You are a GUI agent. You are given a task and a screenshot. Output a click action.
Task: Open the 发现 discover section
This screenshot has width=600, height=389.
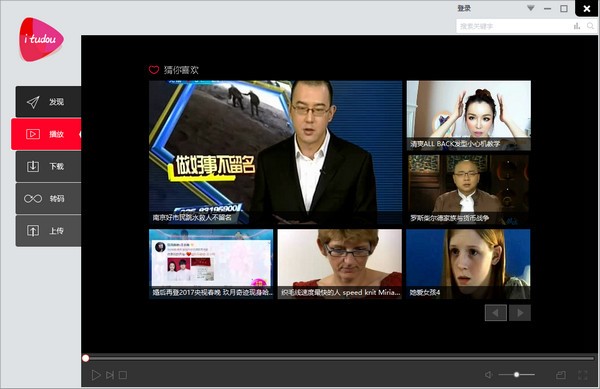coord(48,102)
